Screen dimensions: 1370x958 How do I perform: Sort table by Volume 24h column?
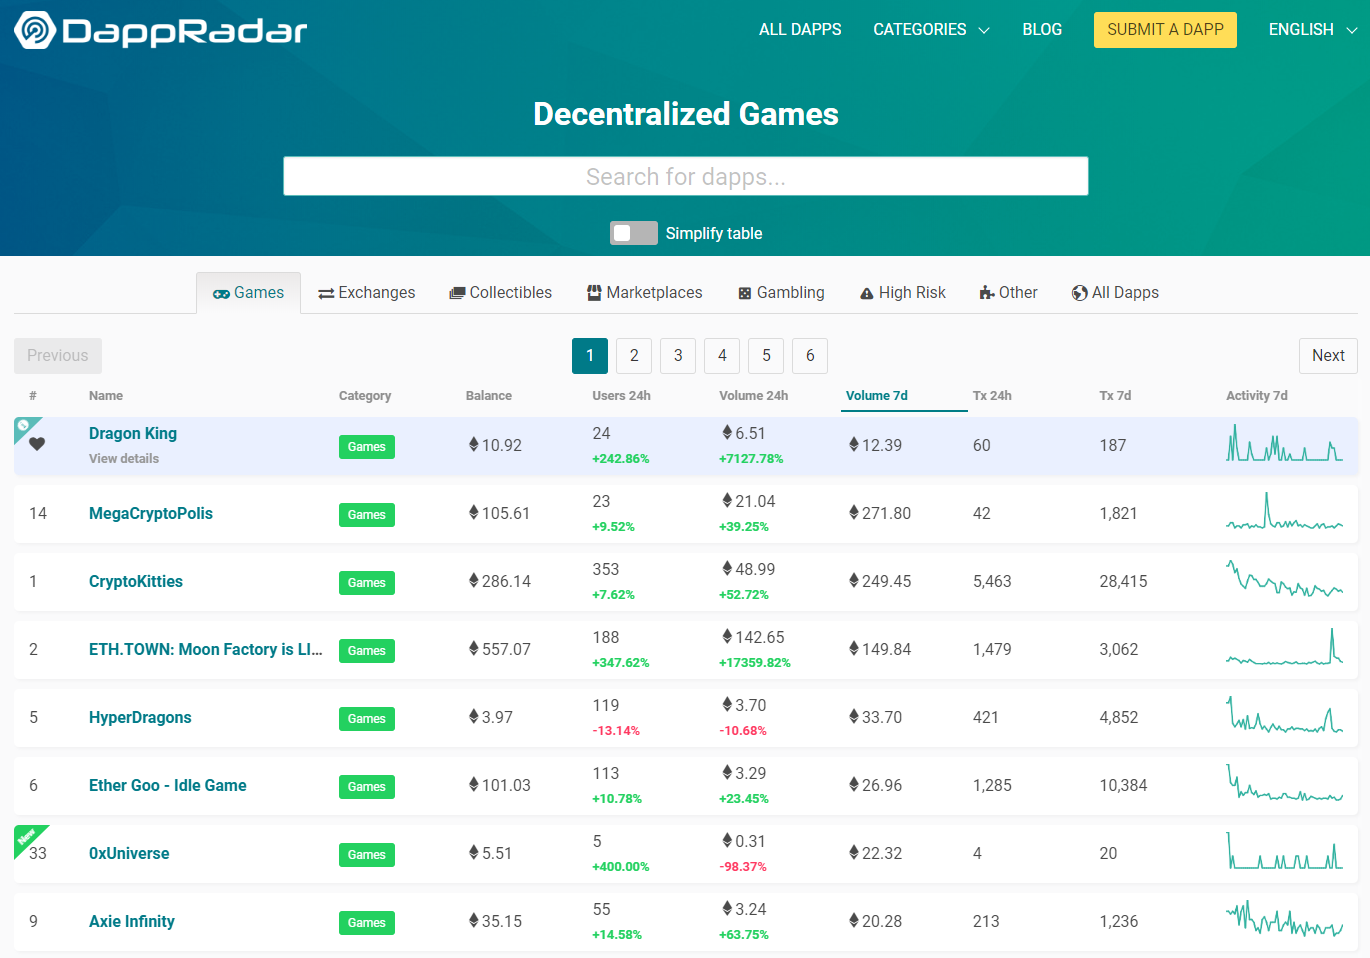tap(754, 396)
